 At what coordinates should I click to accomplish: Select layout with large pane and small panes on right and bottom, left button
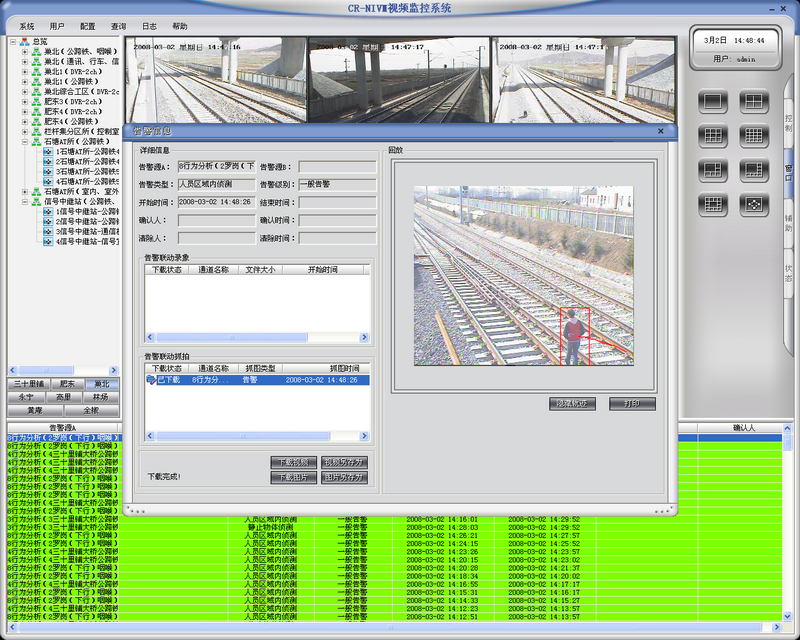(712, 170)
